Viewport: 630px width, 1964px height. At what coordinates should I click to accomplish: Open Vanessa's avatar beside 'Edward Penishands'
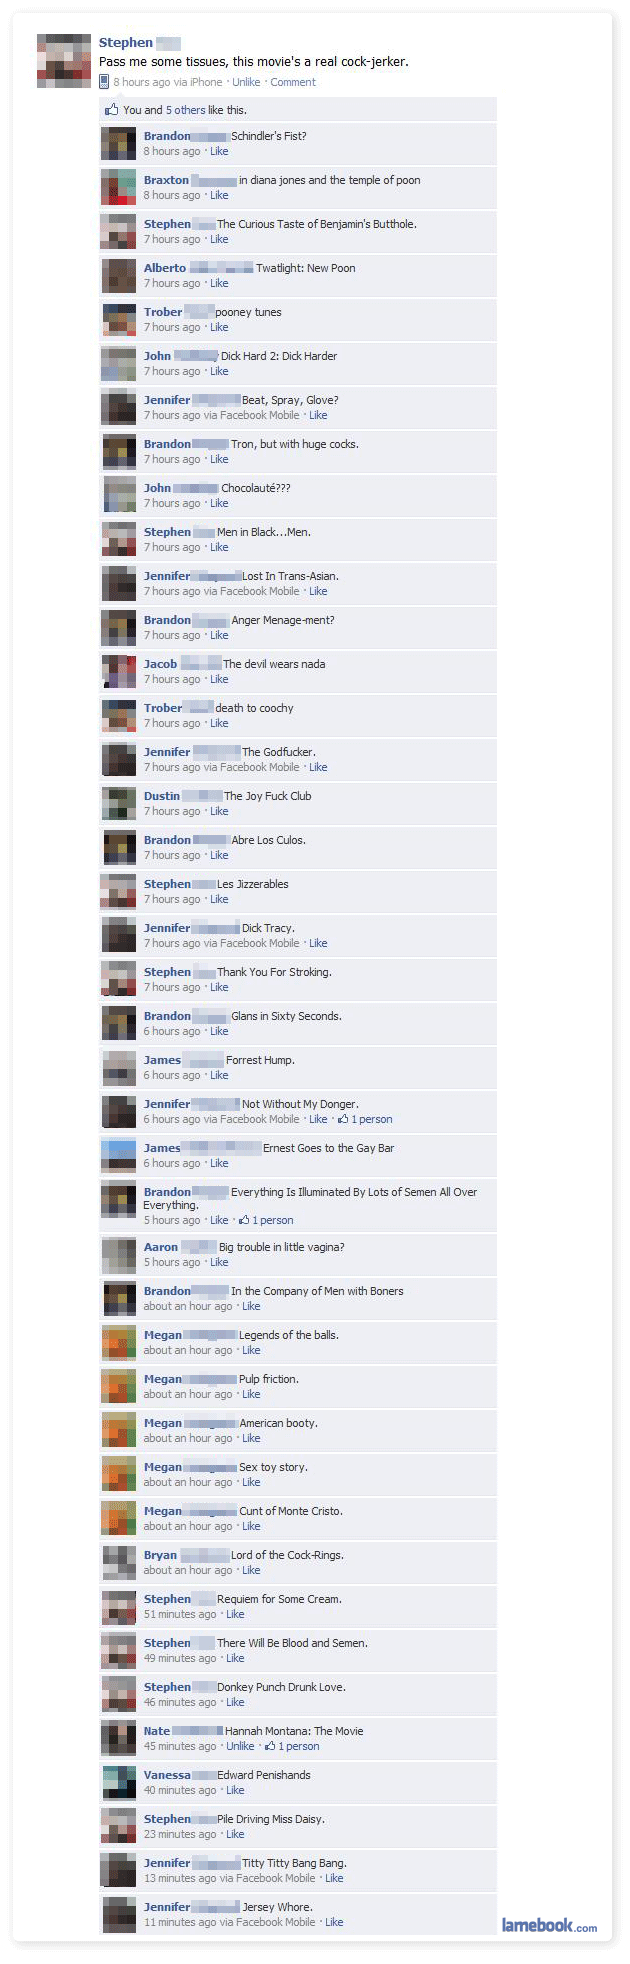[118, 1783]
